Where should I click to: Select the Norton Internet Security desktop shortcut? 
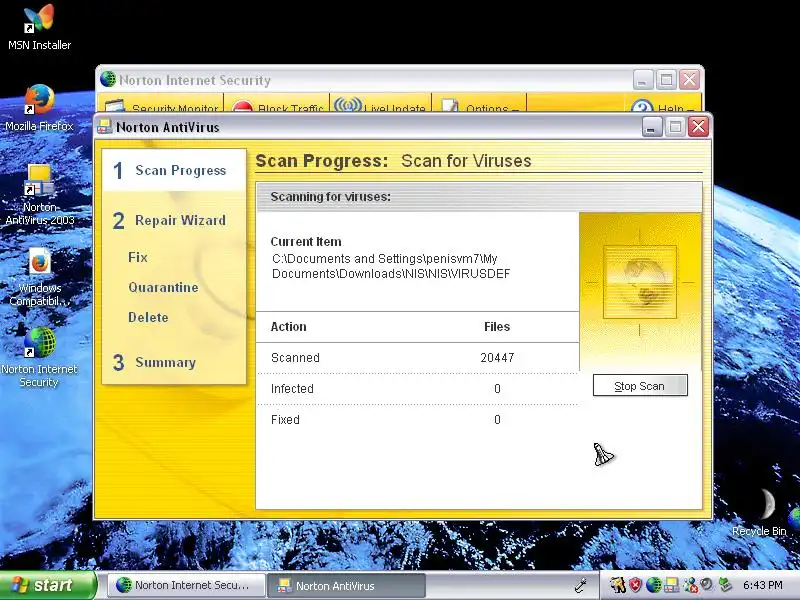pyautogui.click(x=39, y=357)
